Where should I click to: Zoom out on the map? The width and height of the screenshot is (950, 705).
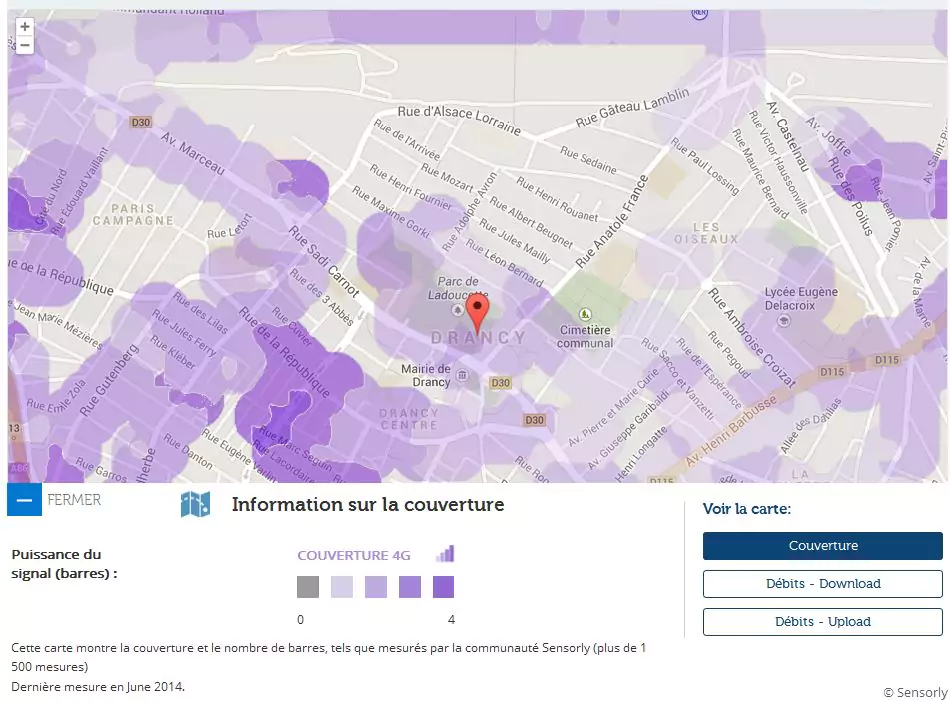pos(24,45)
